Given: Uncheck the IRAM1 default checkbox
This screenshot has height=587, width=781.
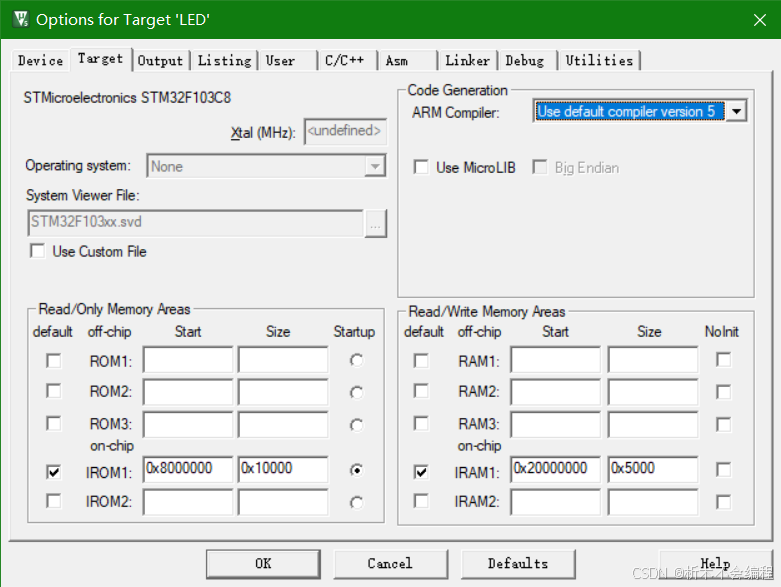Looking at the screenshot, I should click(x=421, y=471).
